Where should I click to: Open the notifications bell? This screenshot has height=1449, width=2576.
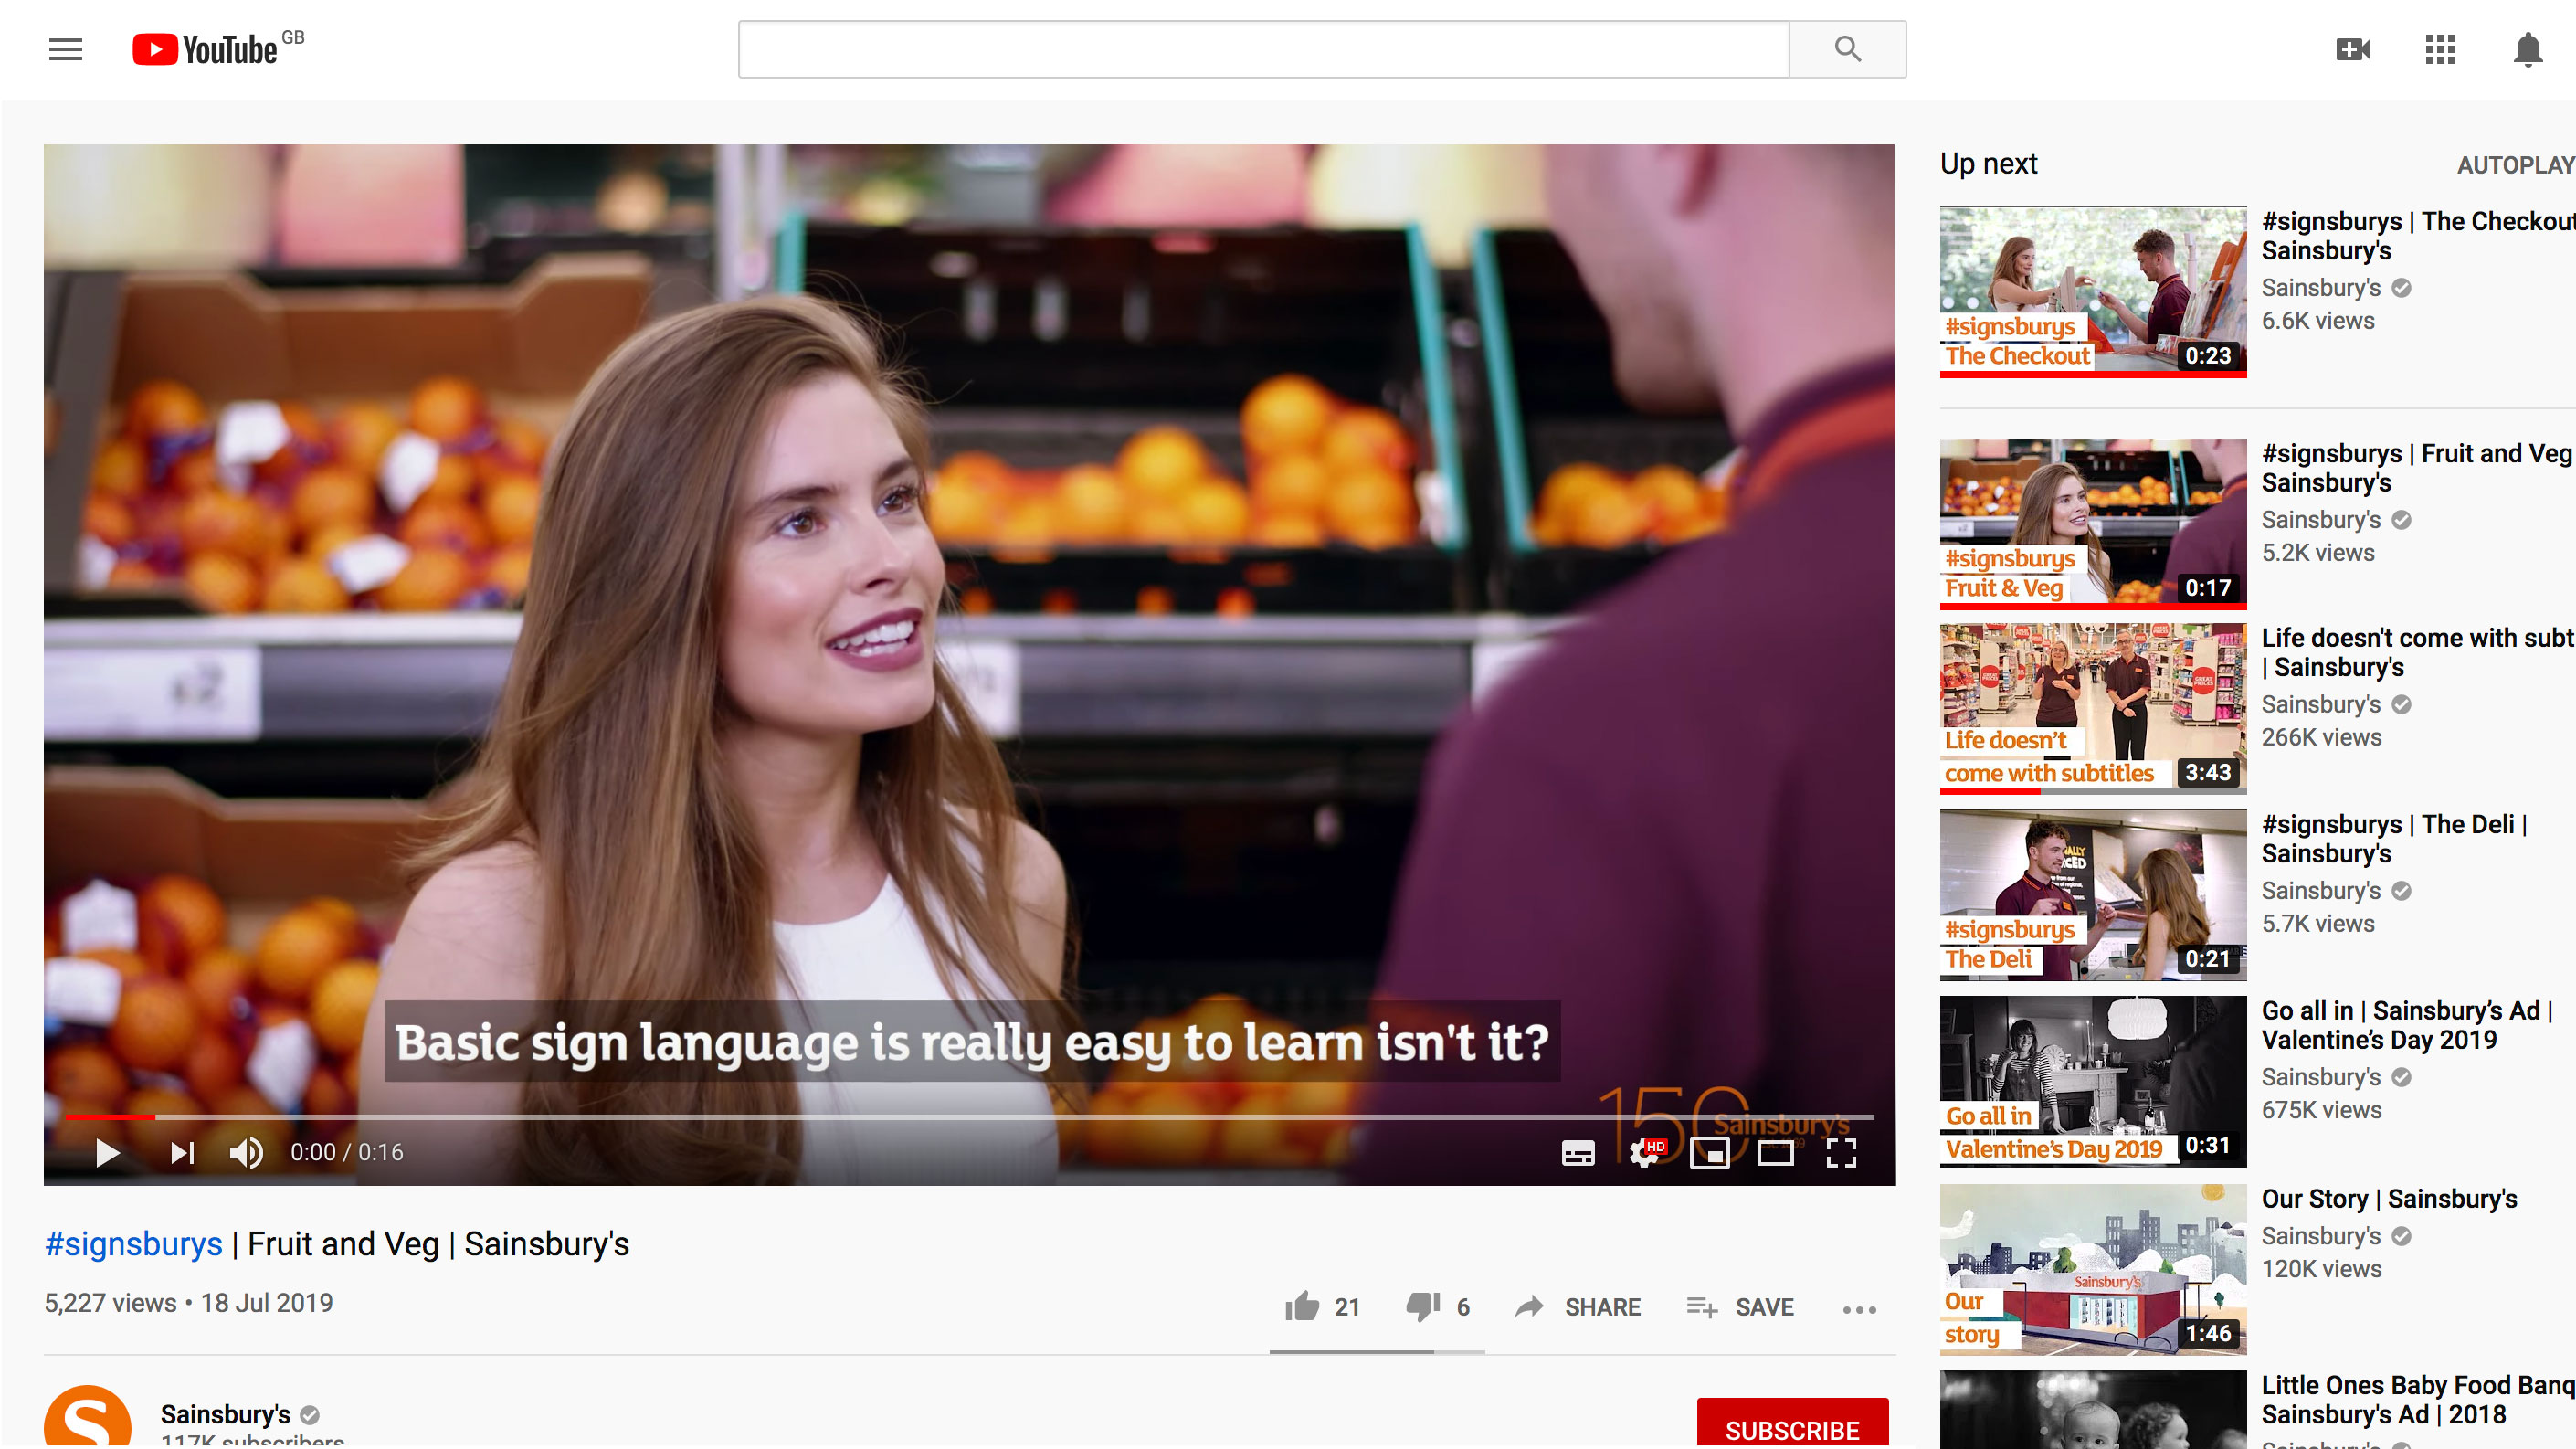[x=2527, y=49]
